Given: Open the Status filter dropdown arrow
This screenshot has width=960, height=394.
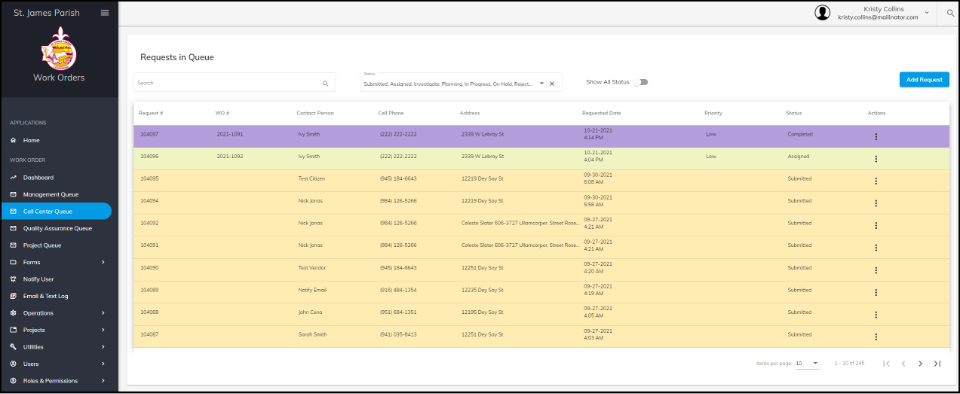Looking at the screenshot, I should [542, 83].
